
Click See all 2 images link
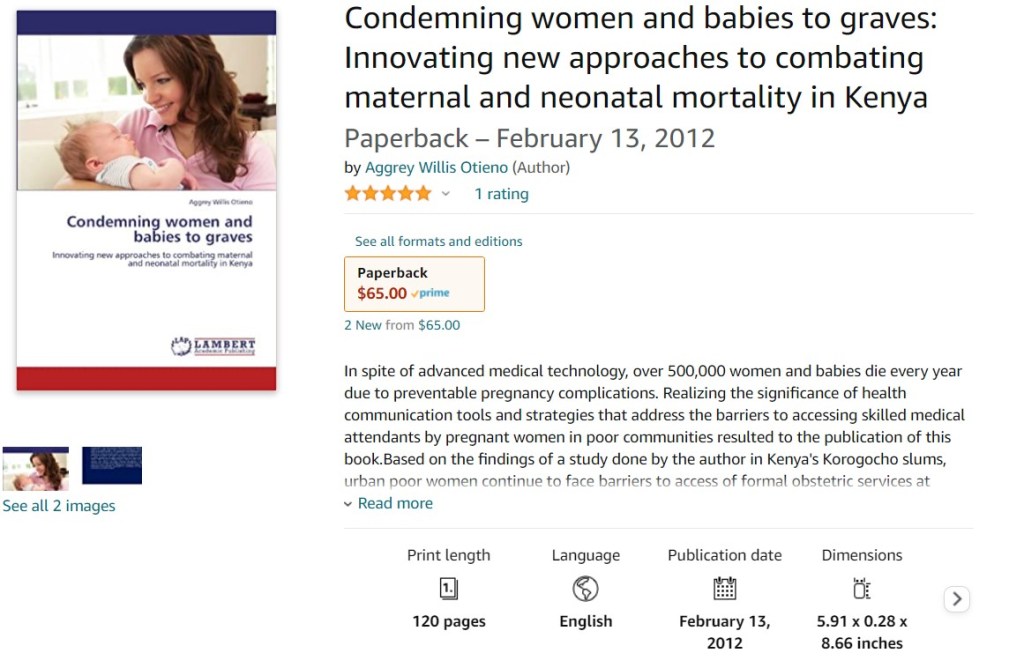click(59, 506)
